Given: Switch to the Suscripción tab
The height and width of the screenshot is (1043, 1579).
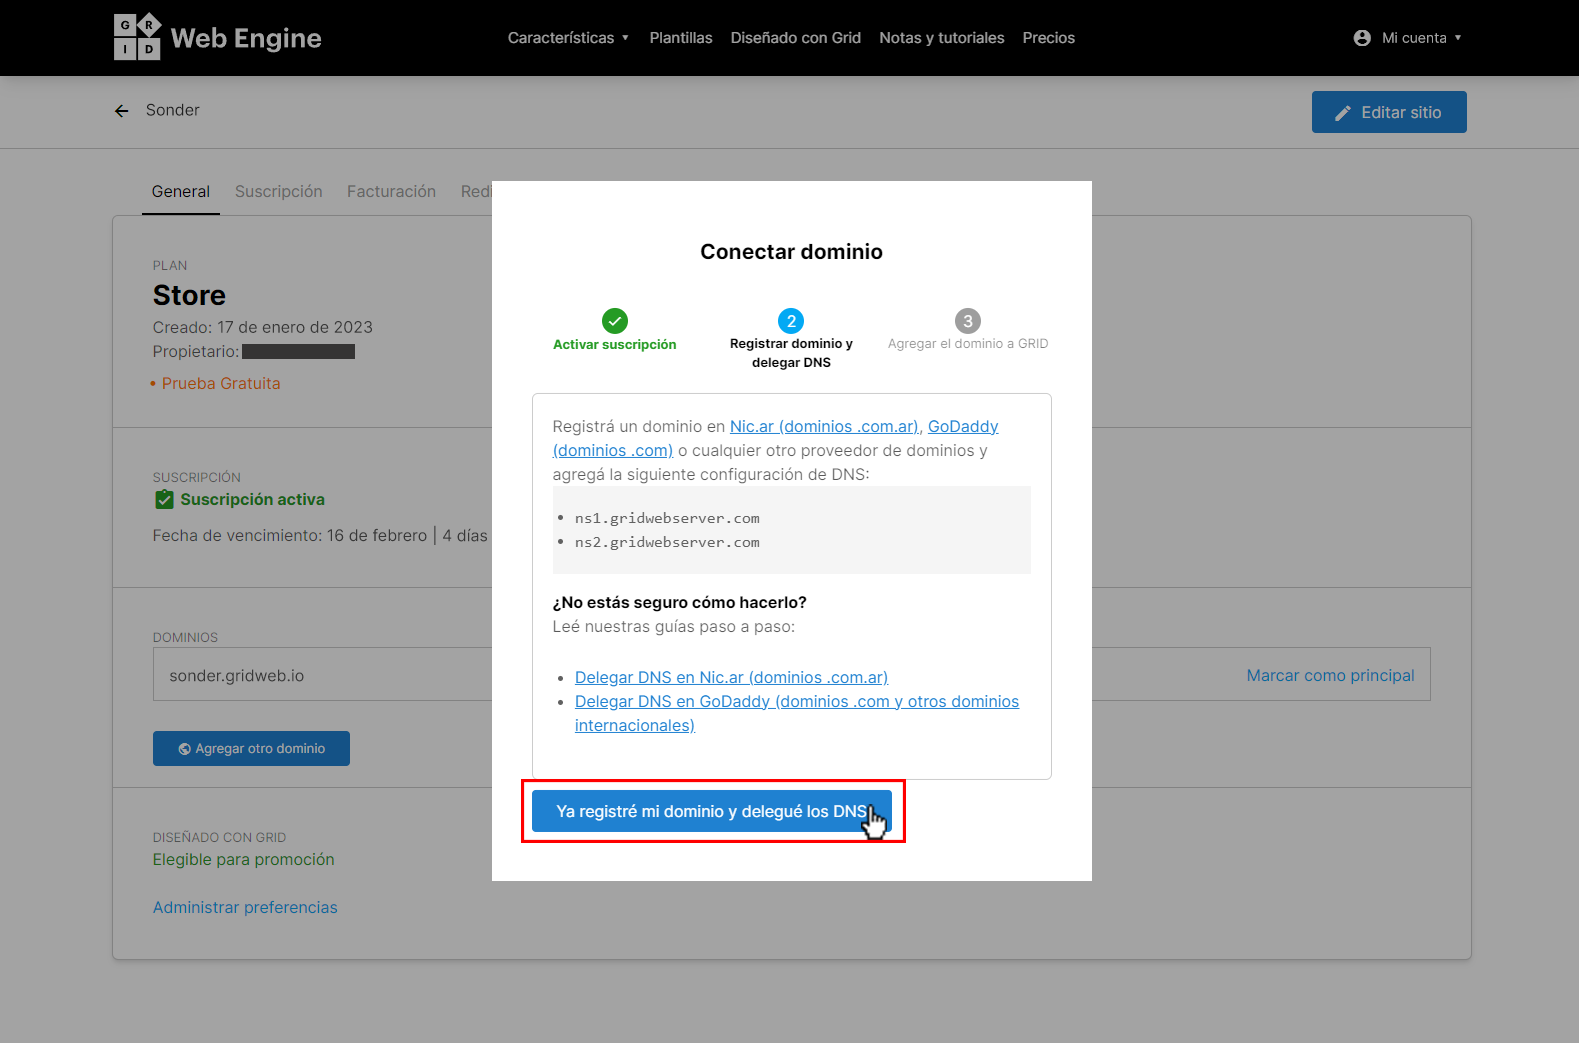Looking at the screenshot, I should point(279,191).
